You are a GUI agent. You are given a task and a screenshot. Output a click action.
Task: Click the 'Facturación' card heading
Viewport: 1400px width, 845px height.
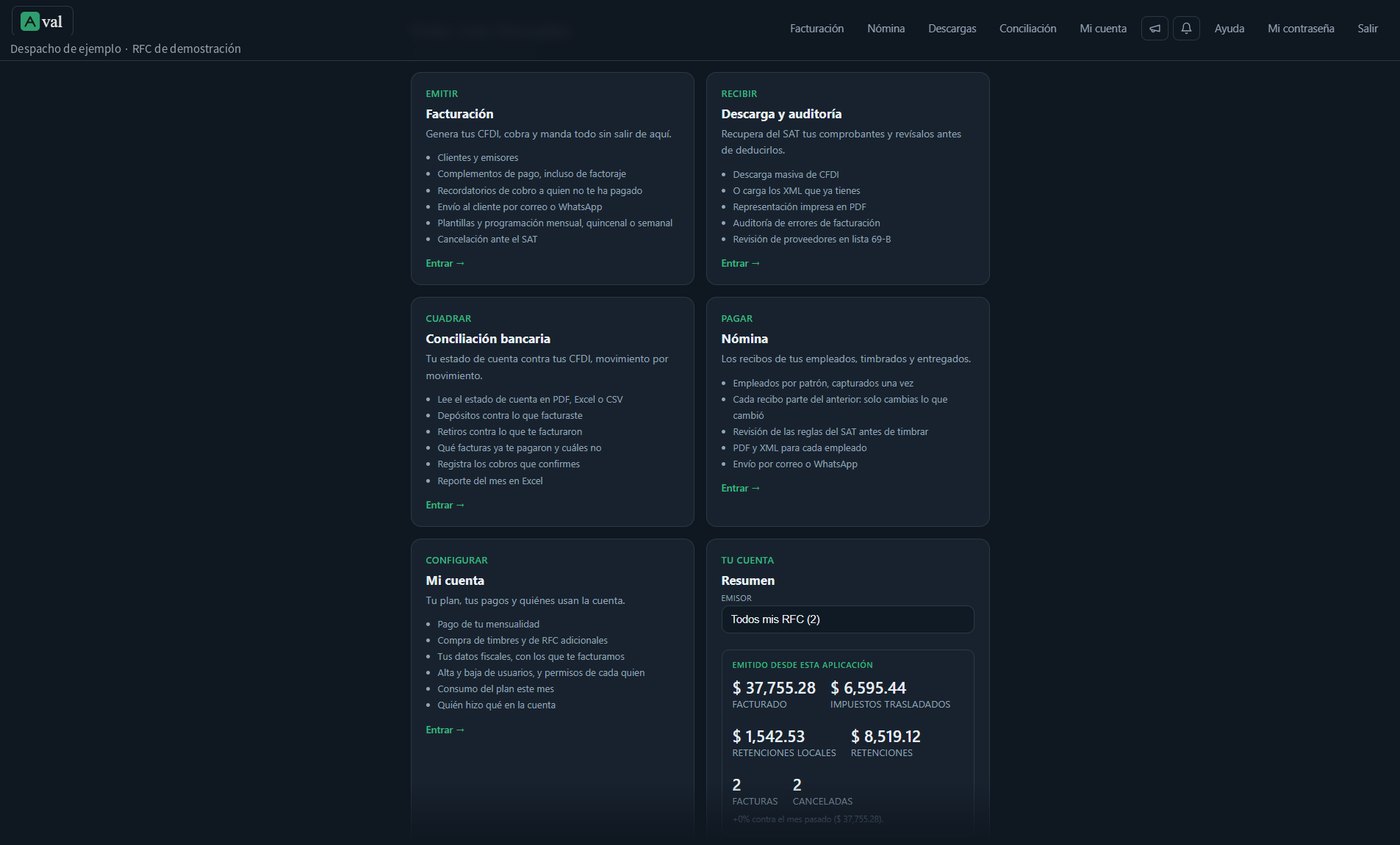(459, 114)
